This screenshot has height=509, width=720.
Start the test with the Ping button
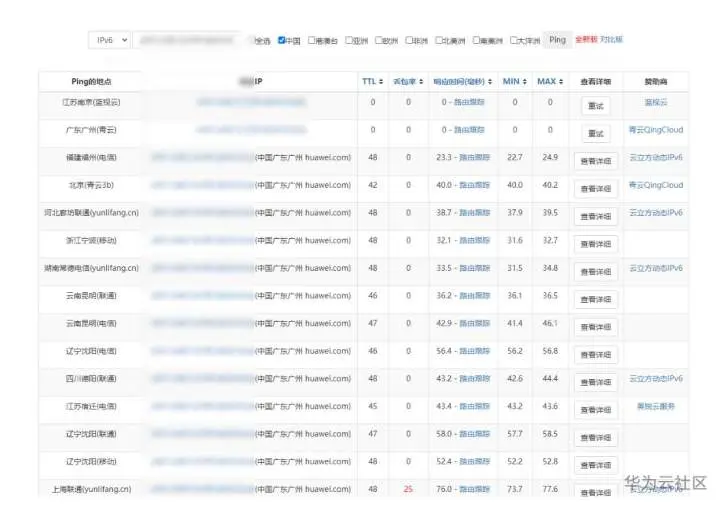(557, 40)
